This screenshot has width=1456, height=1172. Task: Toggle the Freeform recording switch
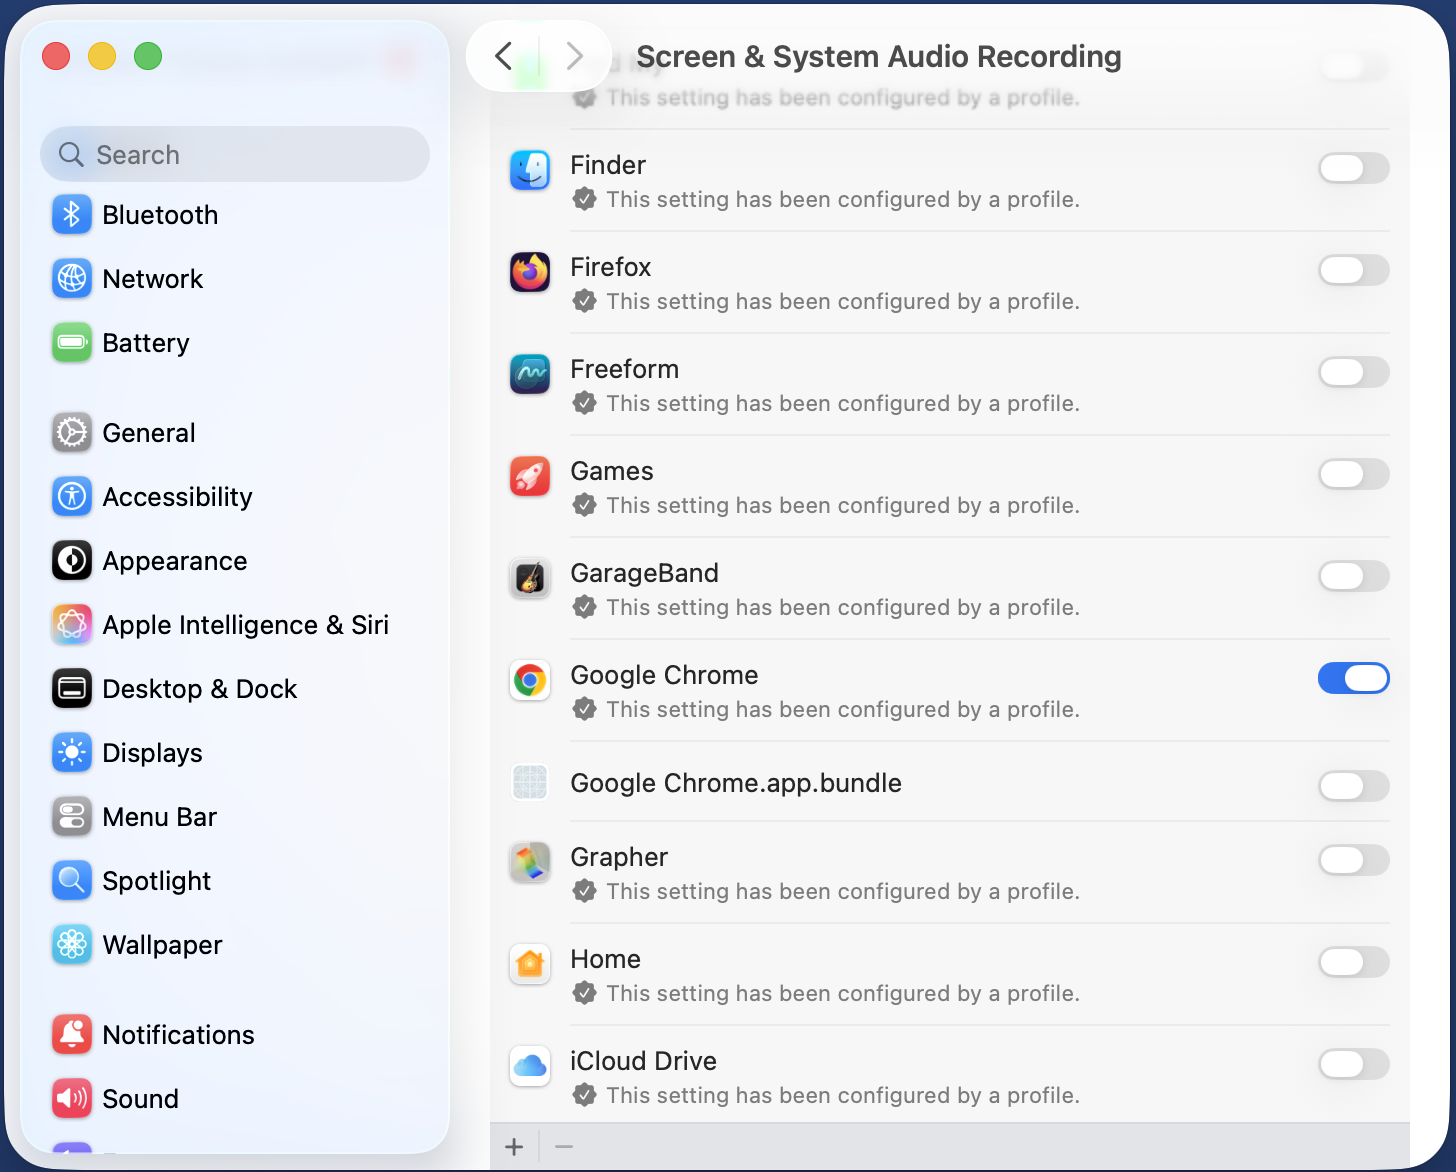1354,372
